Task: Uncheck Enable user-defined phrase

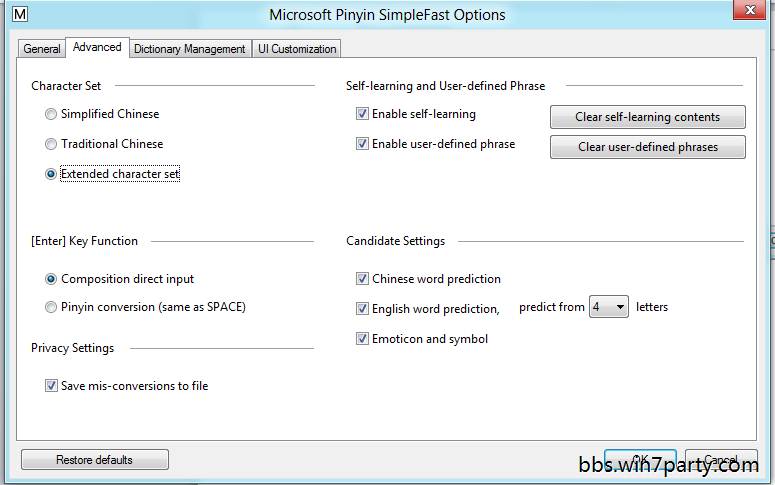Action: (362, 144)
